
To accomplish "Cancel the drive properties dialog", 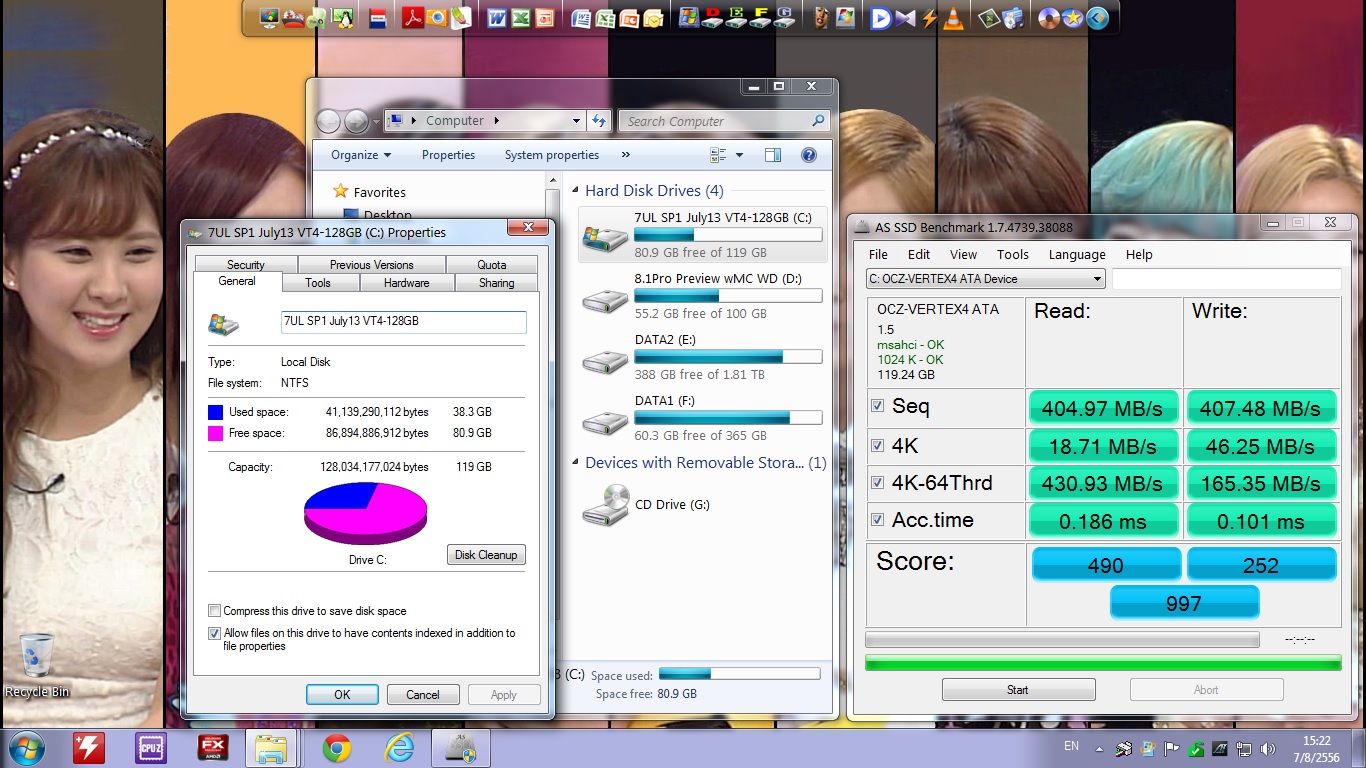I will point(423,694).
